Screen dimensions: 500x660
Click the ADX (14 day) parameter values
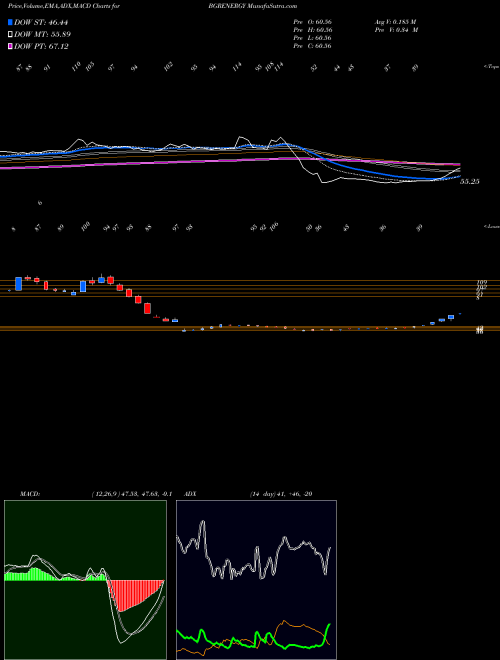pyautogui.click(x=281, y=494)
